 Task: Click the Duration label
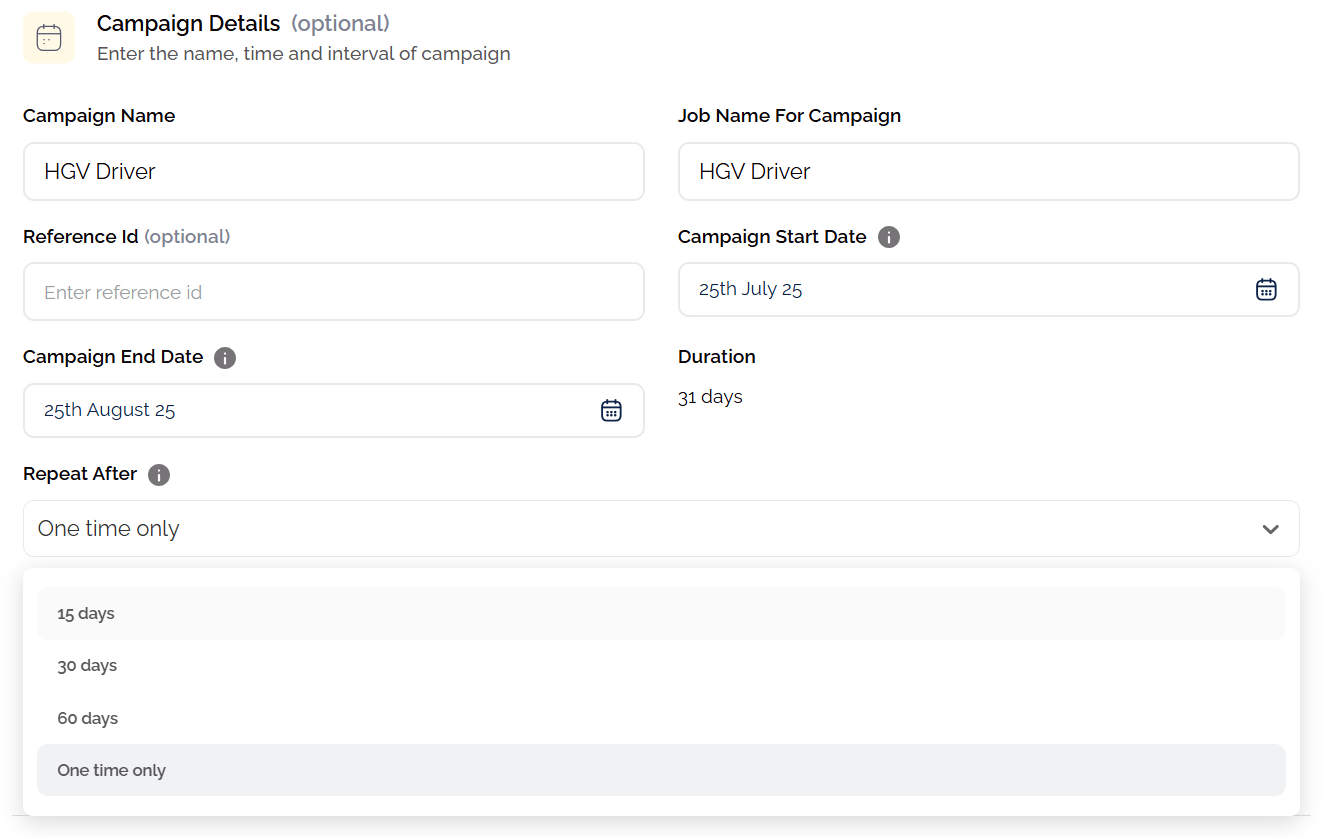click(716, 357)
